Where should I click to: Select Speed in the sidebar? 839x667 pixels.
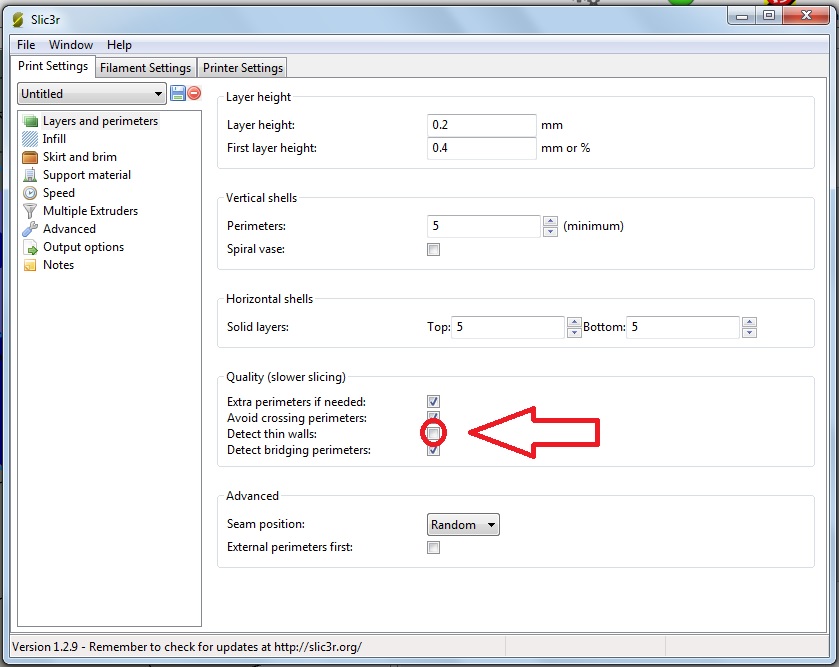point(59,193)
